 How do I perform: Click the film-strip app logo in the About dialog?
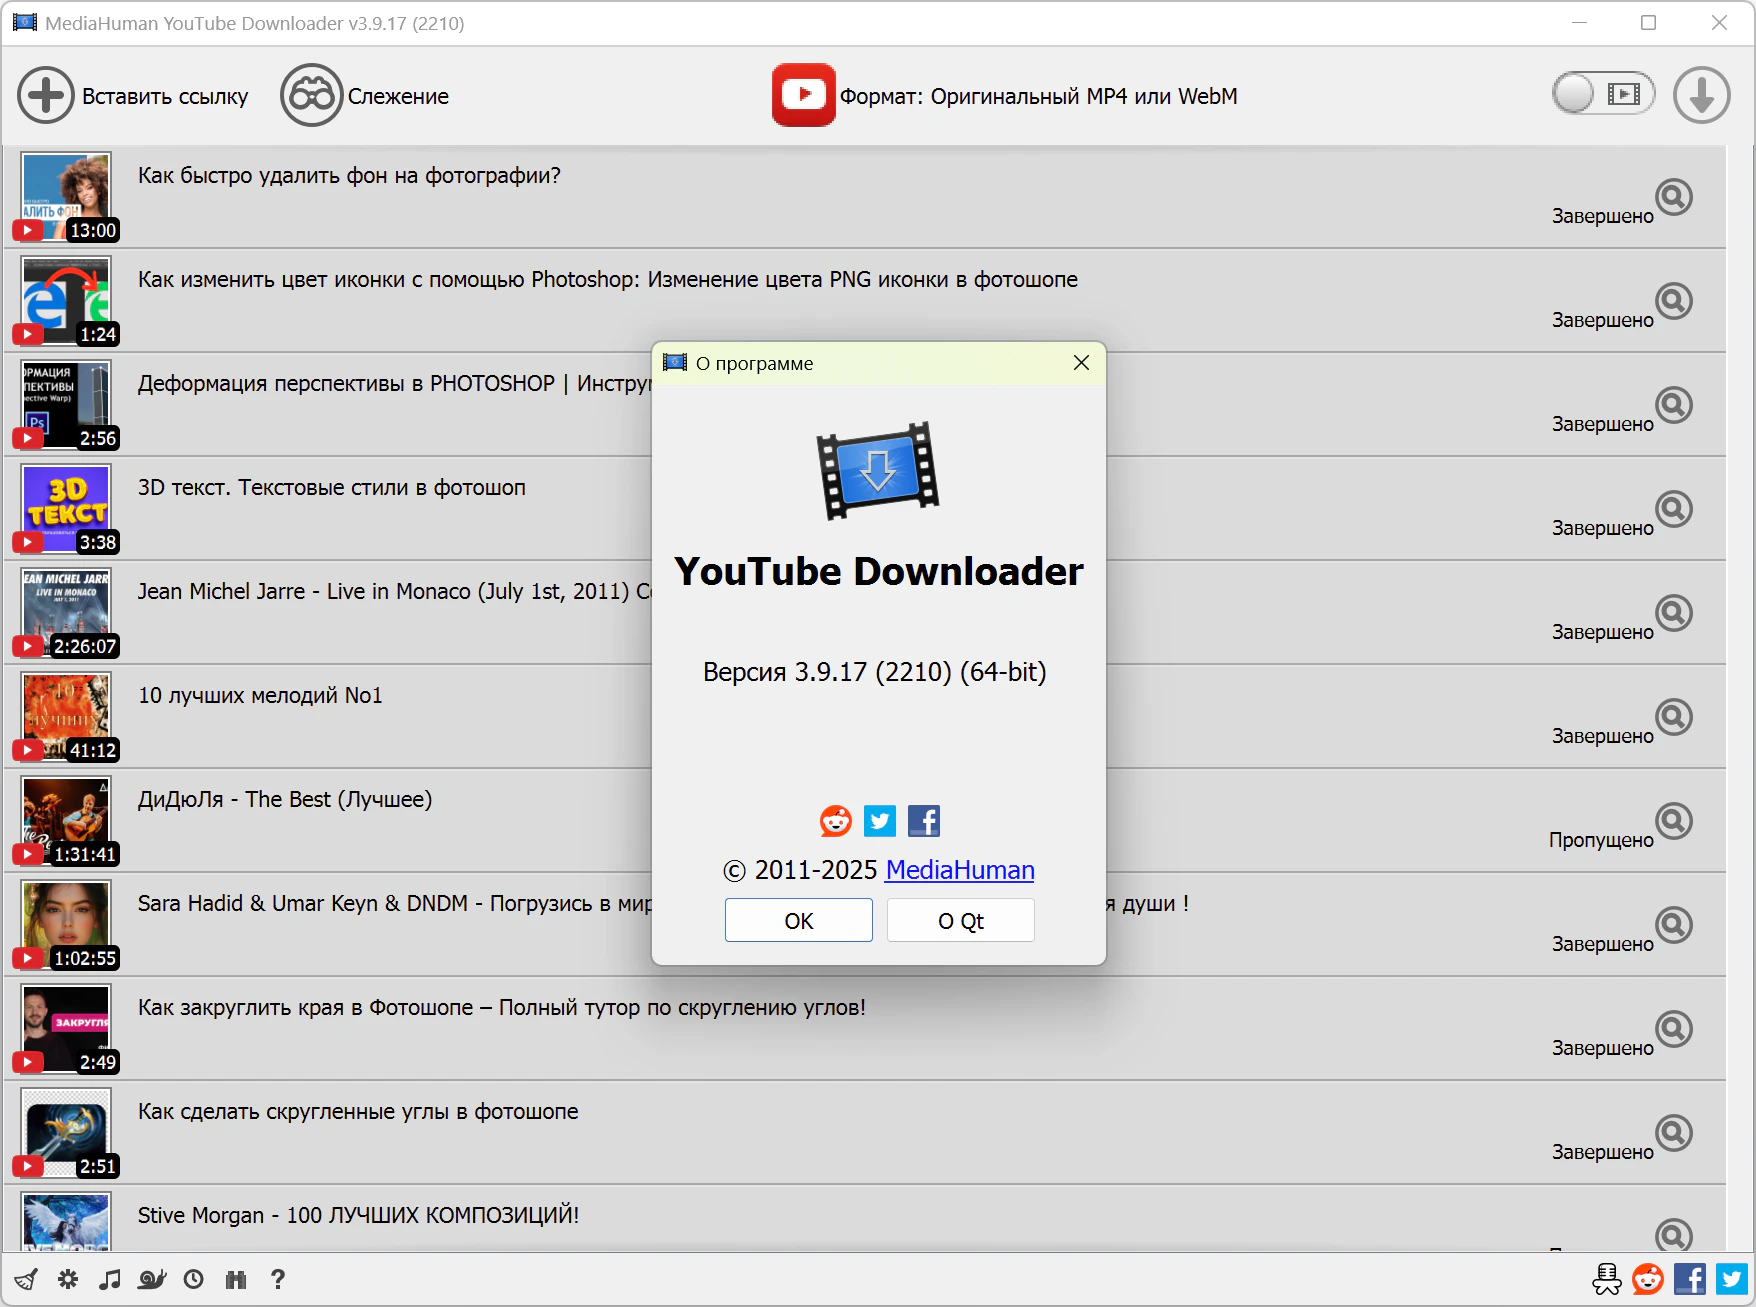[878, 470]
